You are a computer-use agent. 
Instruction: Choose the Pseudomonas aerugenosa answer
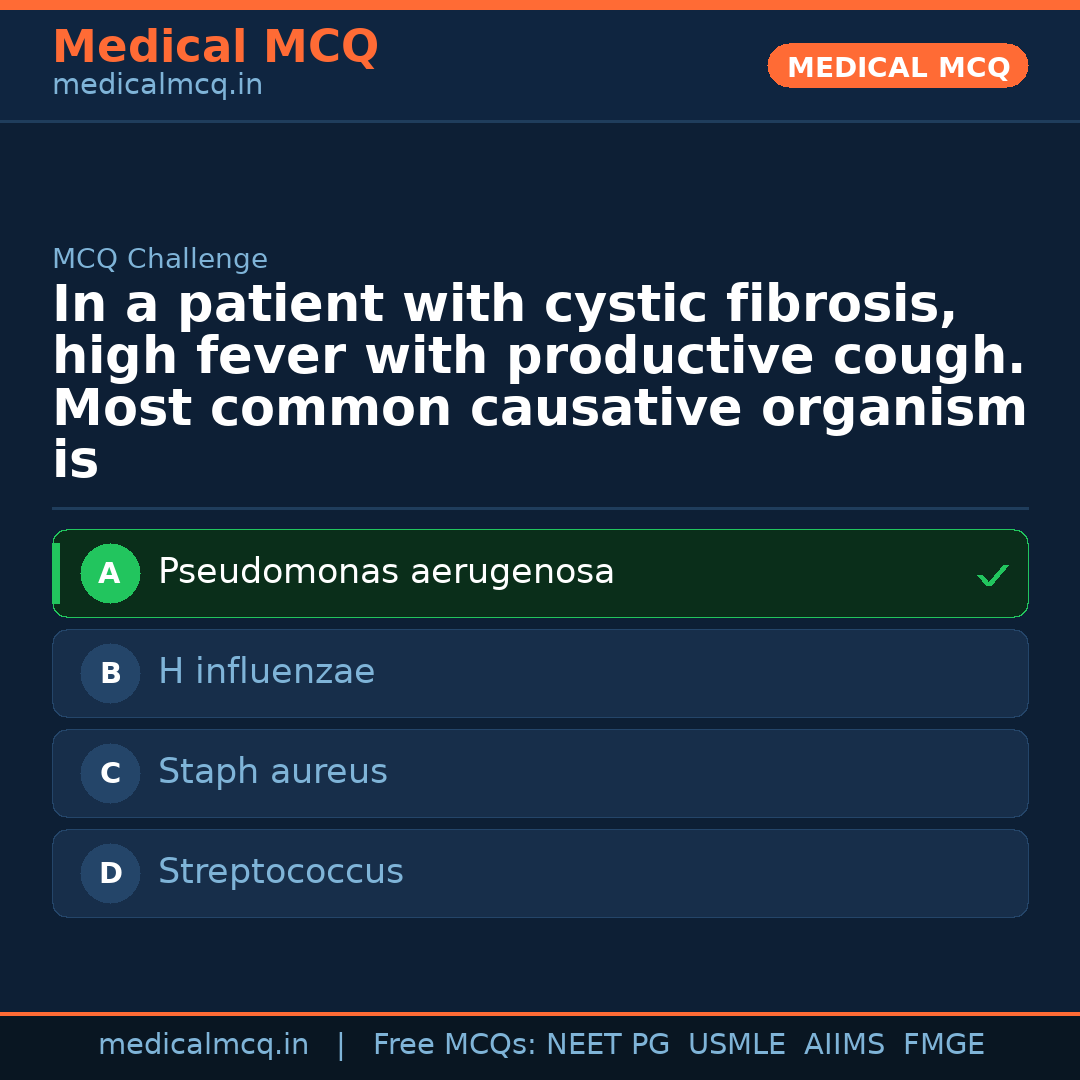(x=386, y=573)
